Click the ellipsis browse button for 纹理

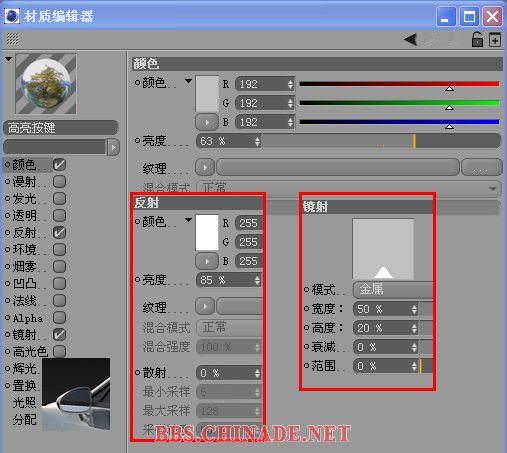tap(482, 167)
